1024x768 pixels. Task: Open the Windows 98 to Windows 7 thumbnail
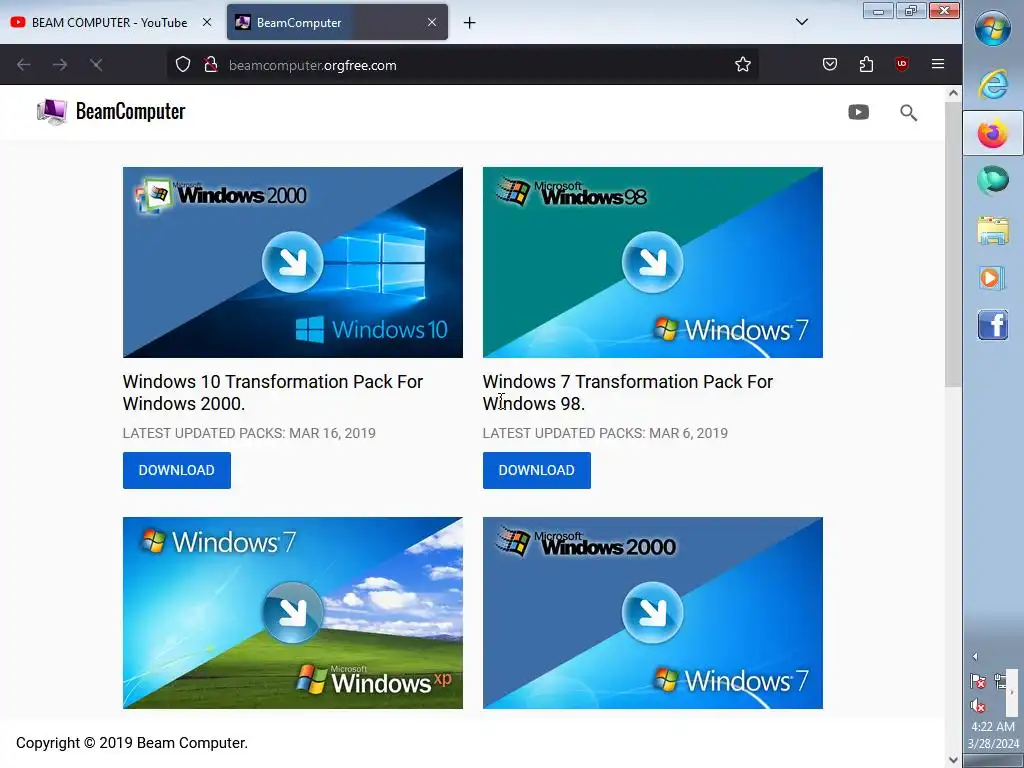point(652,263)
